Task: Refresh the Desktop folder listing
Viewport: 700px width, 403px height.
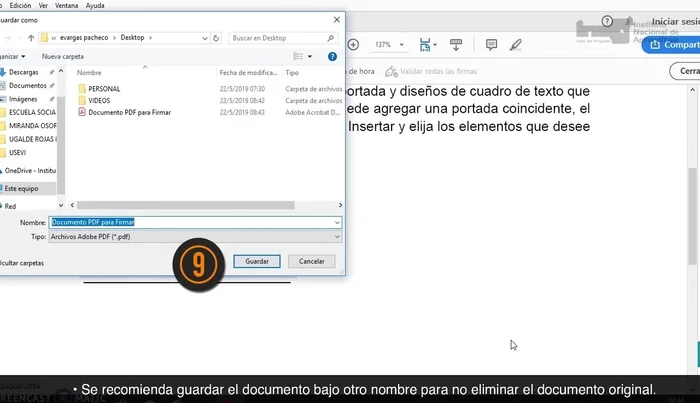Action: pos(216,38)
